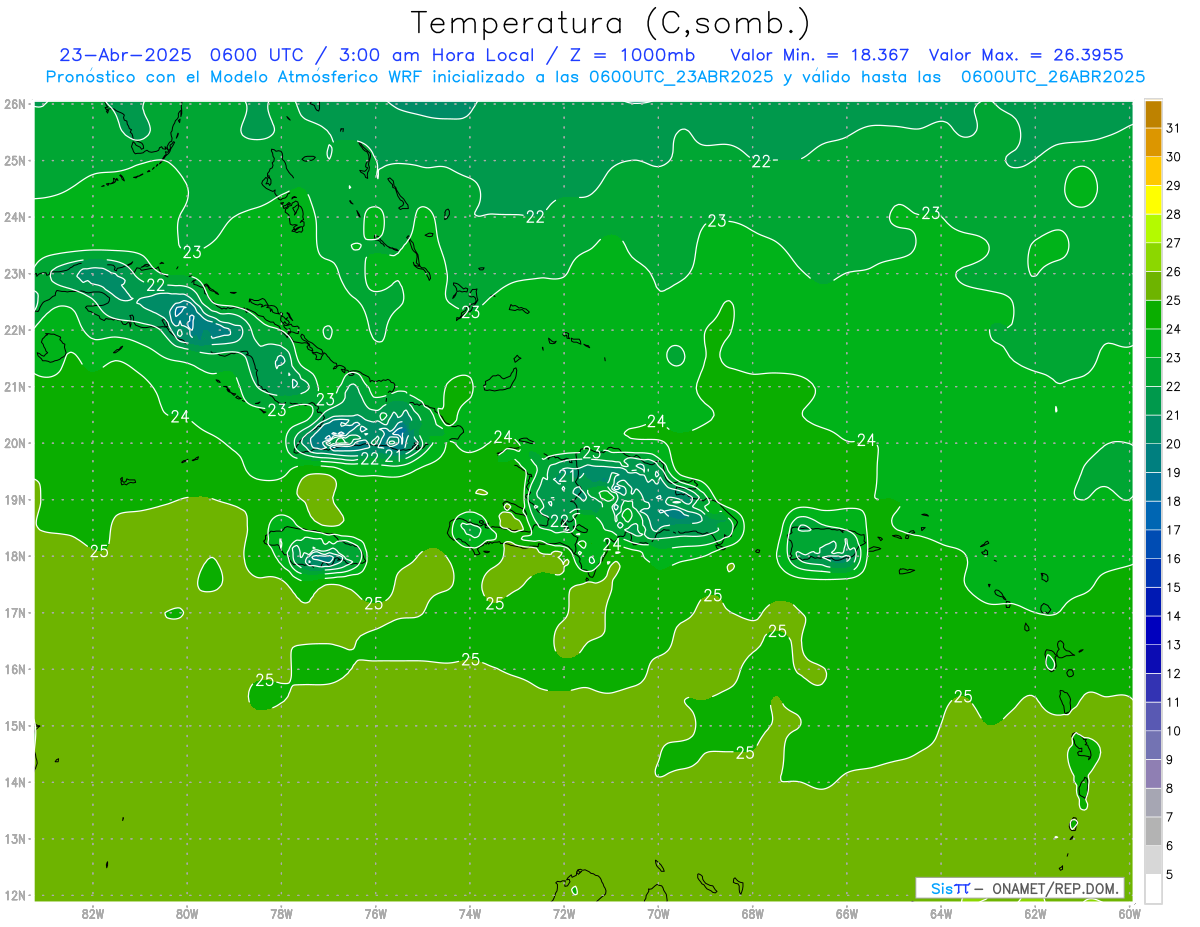
Task: Click the '72W' longitude axis label
Action: point(564,913)
